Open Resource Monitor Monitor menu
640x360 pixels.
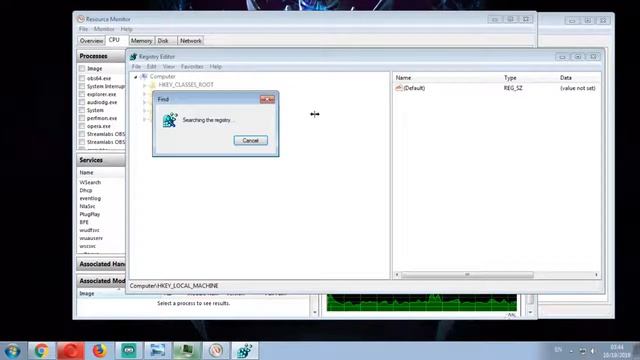pyautogui.click(x=104, y=29)
